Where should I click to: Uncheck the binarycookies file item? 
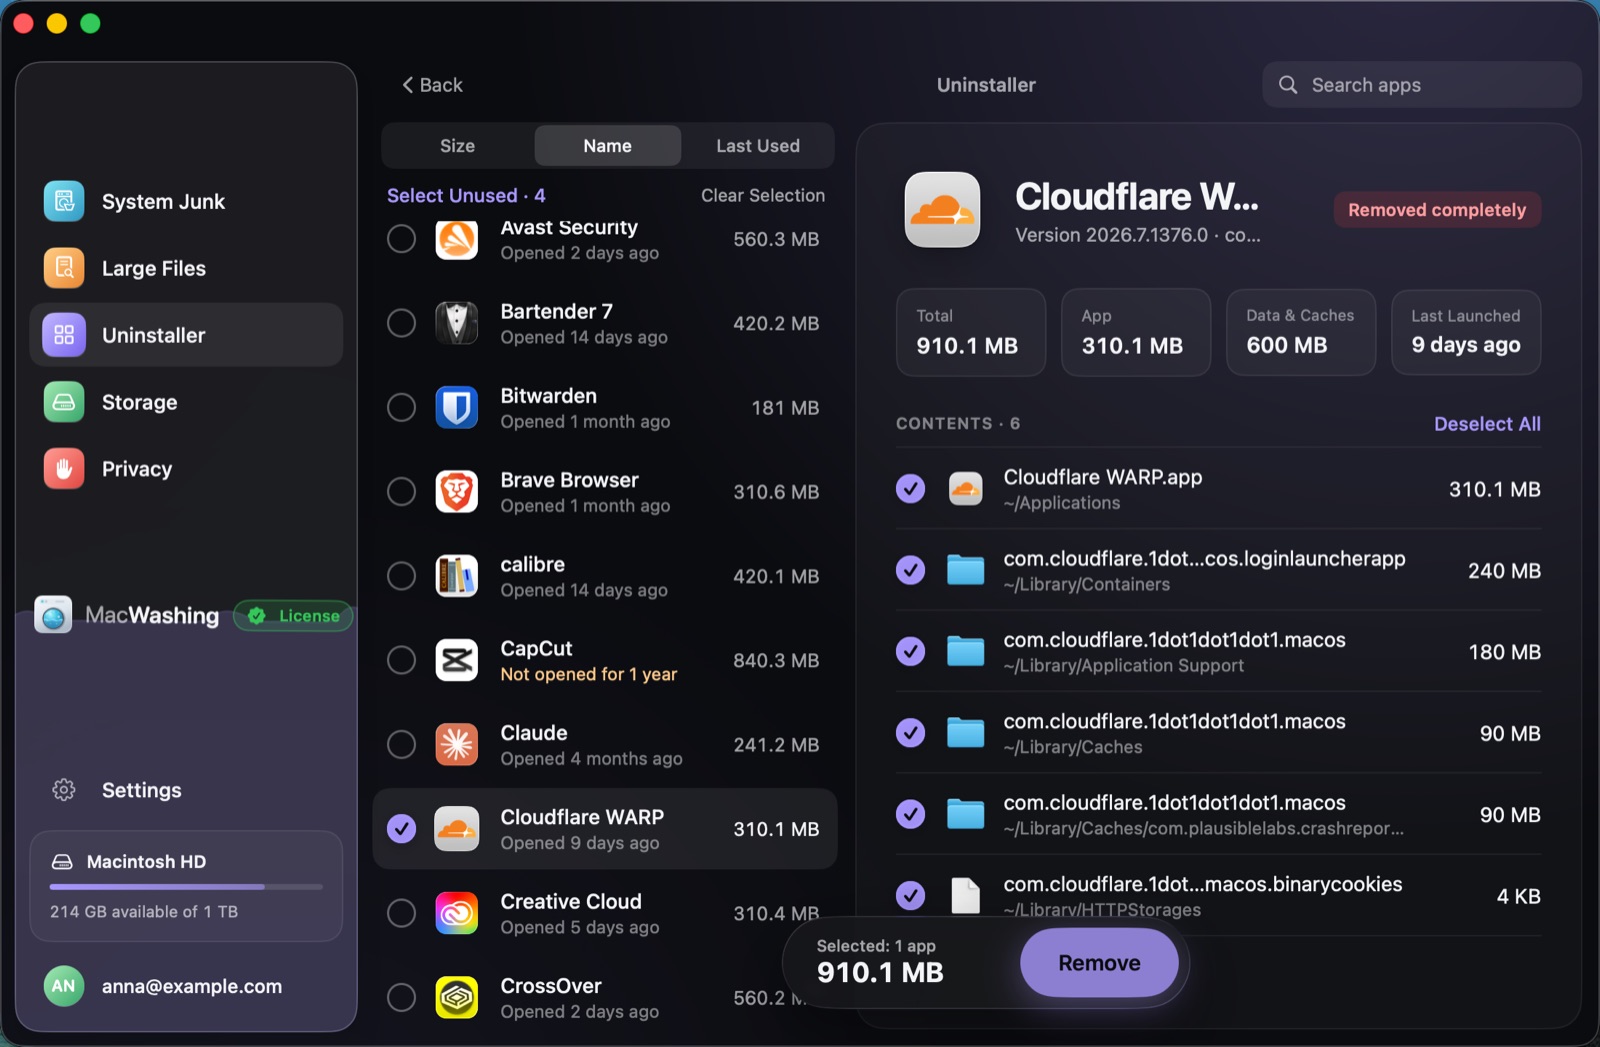pyautogui.click(x=910, y=895)
